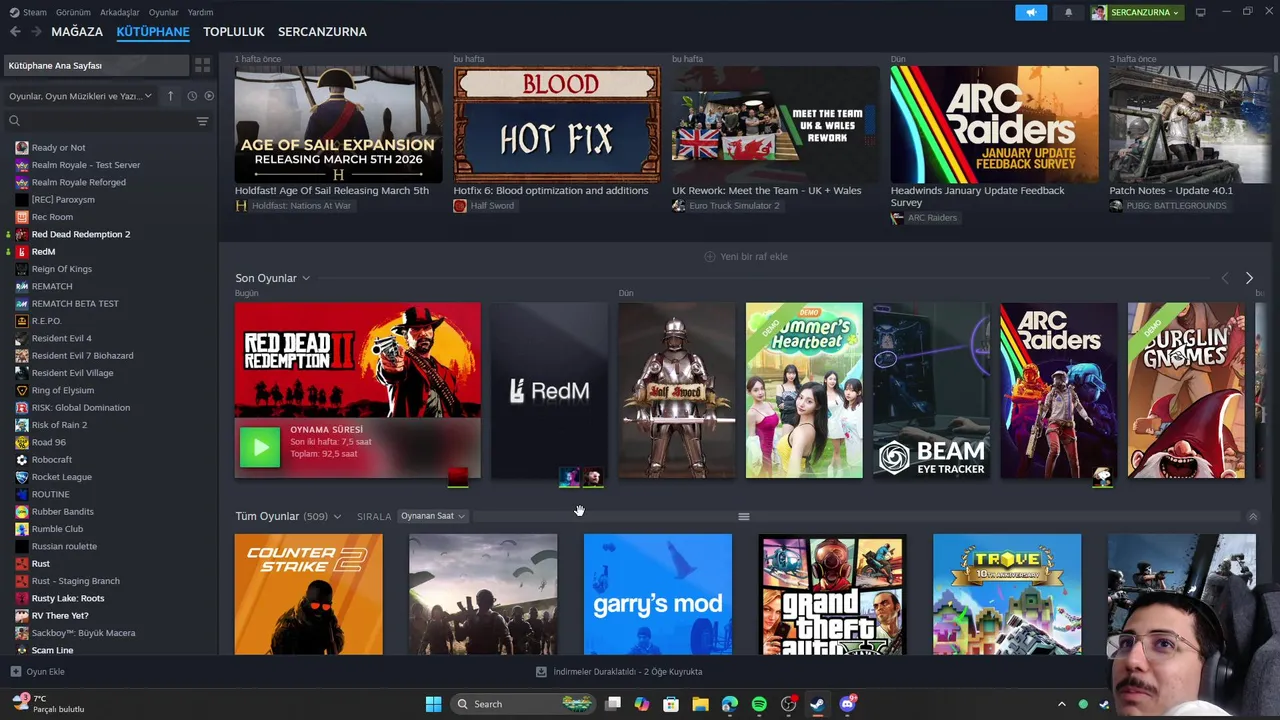Play Red Dead Redemption 2 green button
The height and width of the screenshot is (720, 1280).
(x=260, y=447)
